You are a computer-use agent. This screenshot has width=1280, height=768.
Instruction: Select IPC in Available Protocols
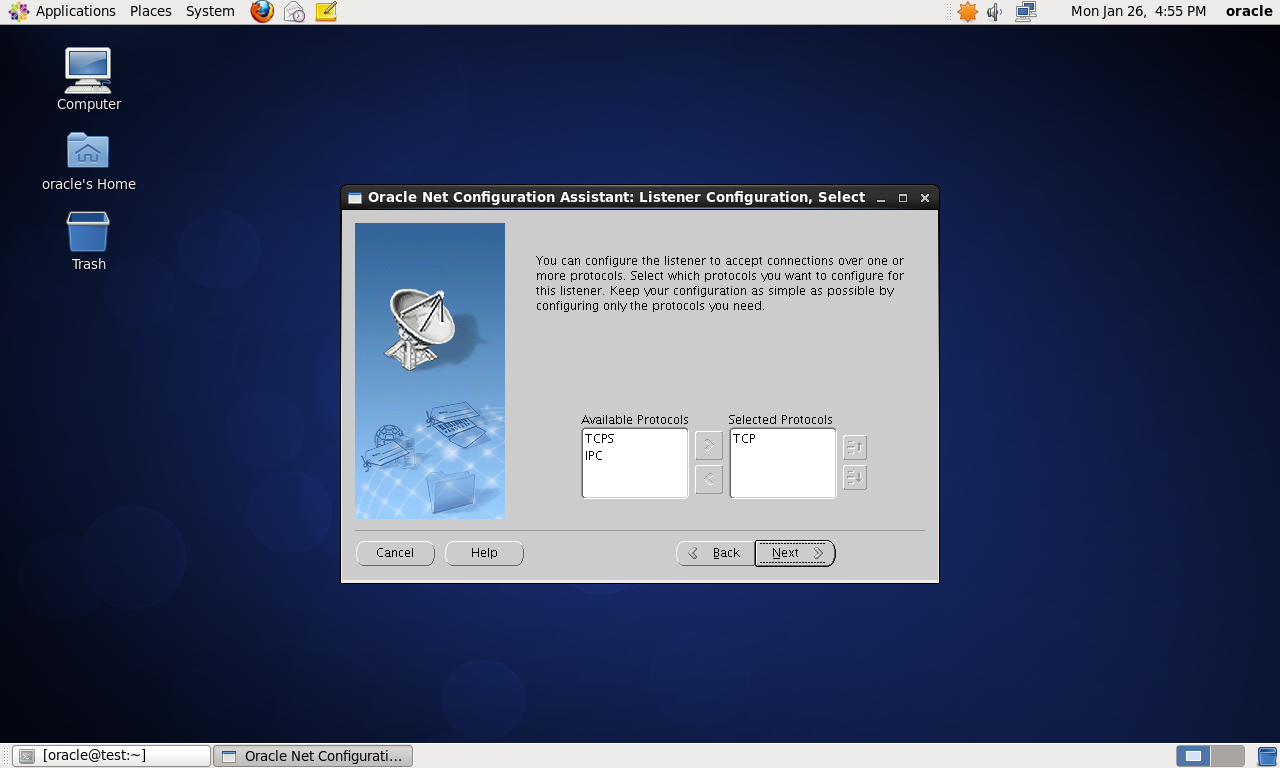[634, 456]
